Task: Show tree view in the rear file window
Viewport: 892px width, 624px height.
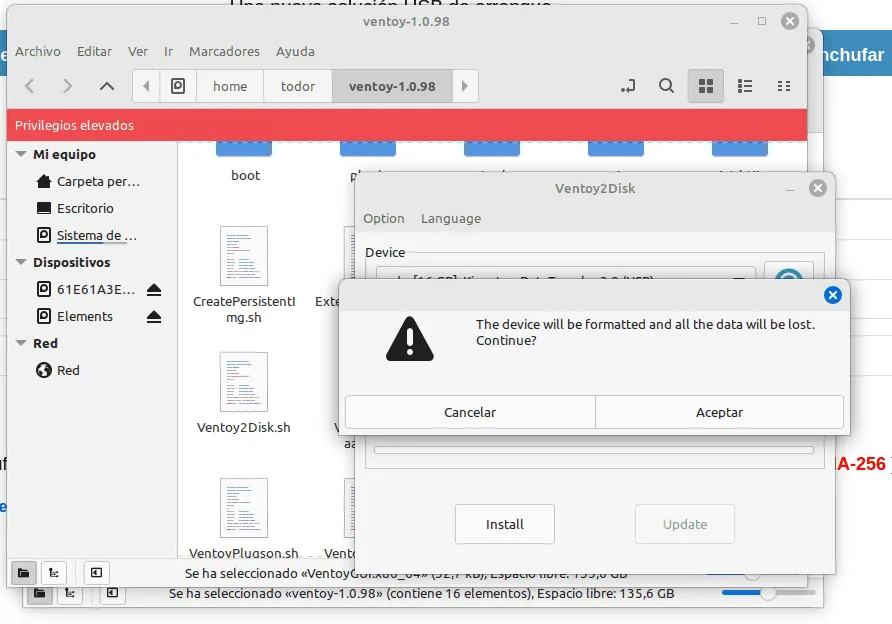Action: tap(69, 594)
